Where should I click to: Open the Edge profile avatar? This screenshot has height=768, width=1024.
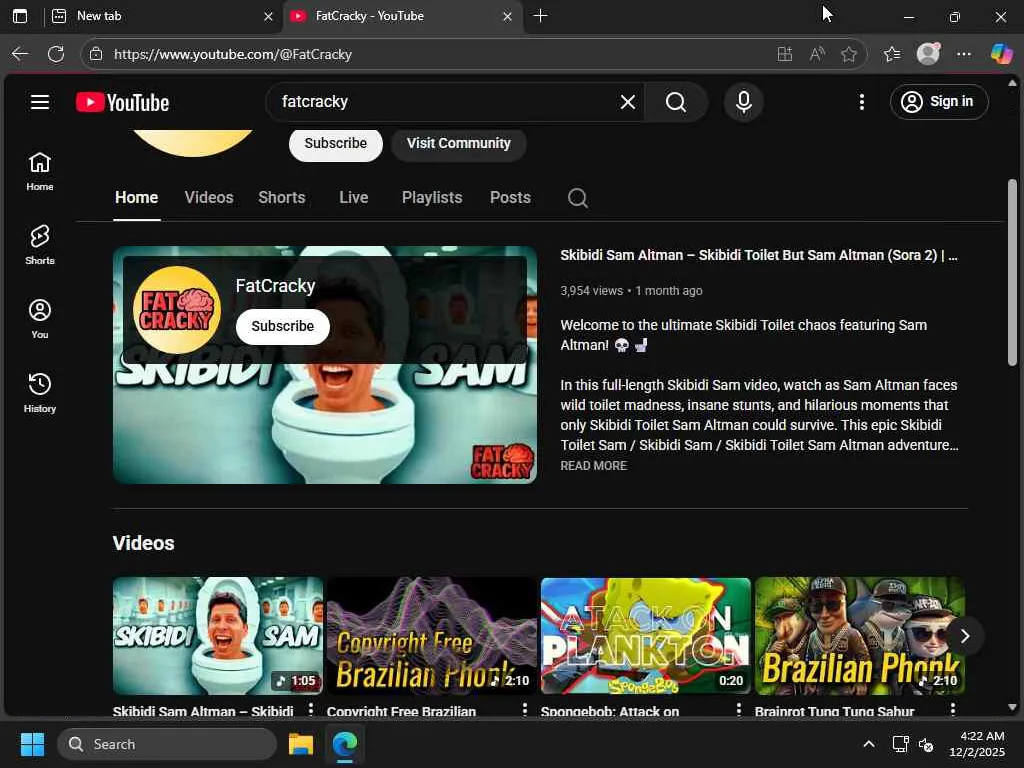(x=928, y=54)
